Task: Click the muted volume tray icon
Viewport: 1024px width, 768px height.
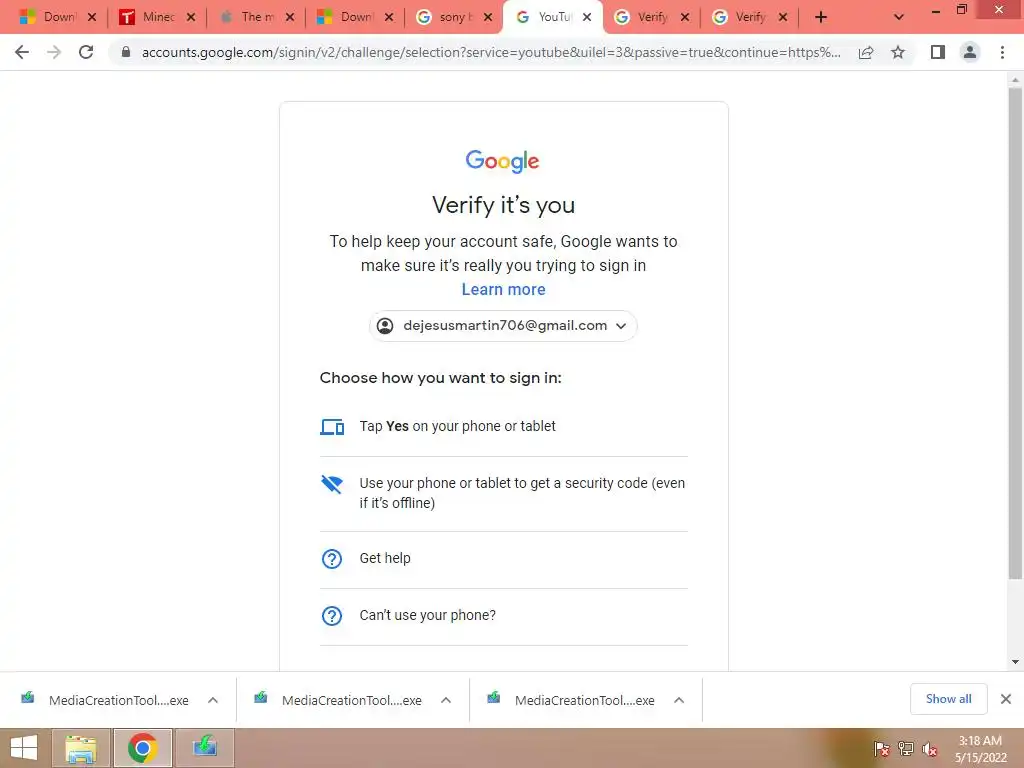Action: point(930,748)
